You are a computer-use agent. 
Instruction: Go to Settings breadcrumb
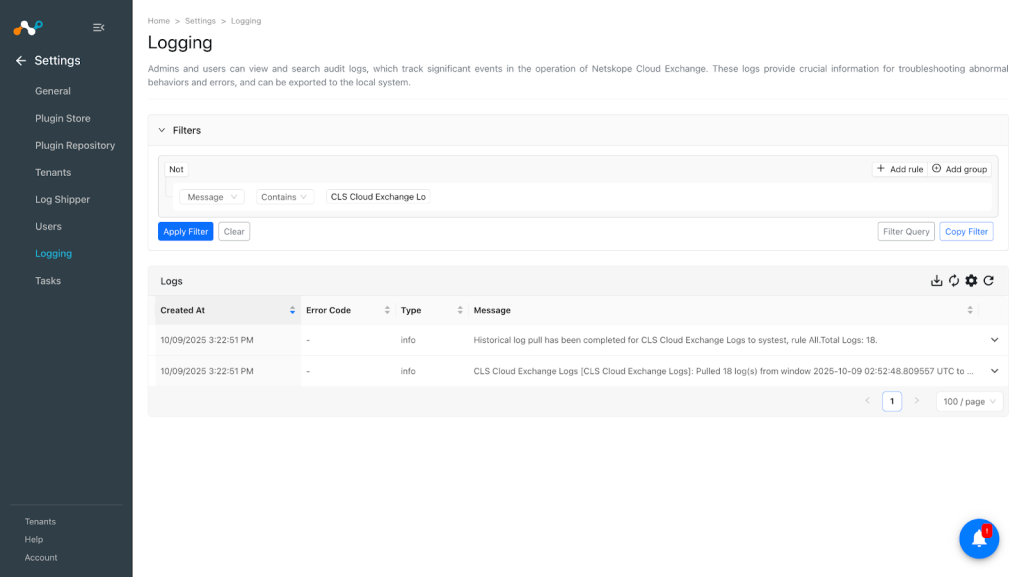(x=200, y=21)
